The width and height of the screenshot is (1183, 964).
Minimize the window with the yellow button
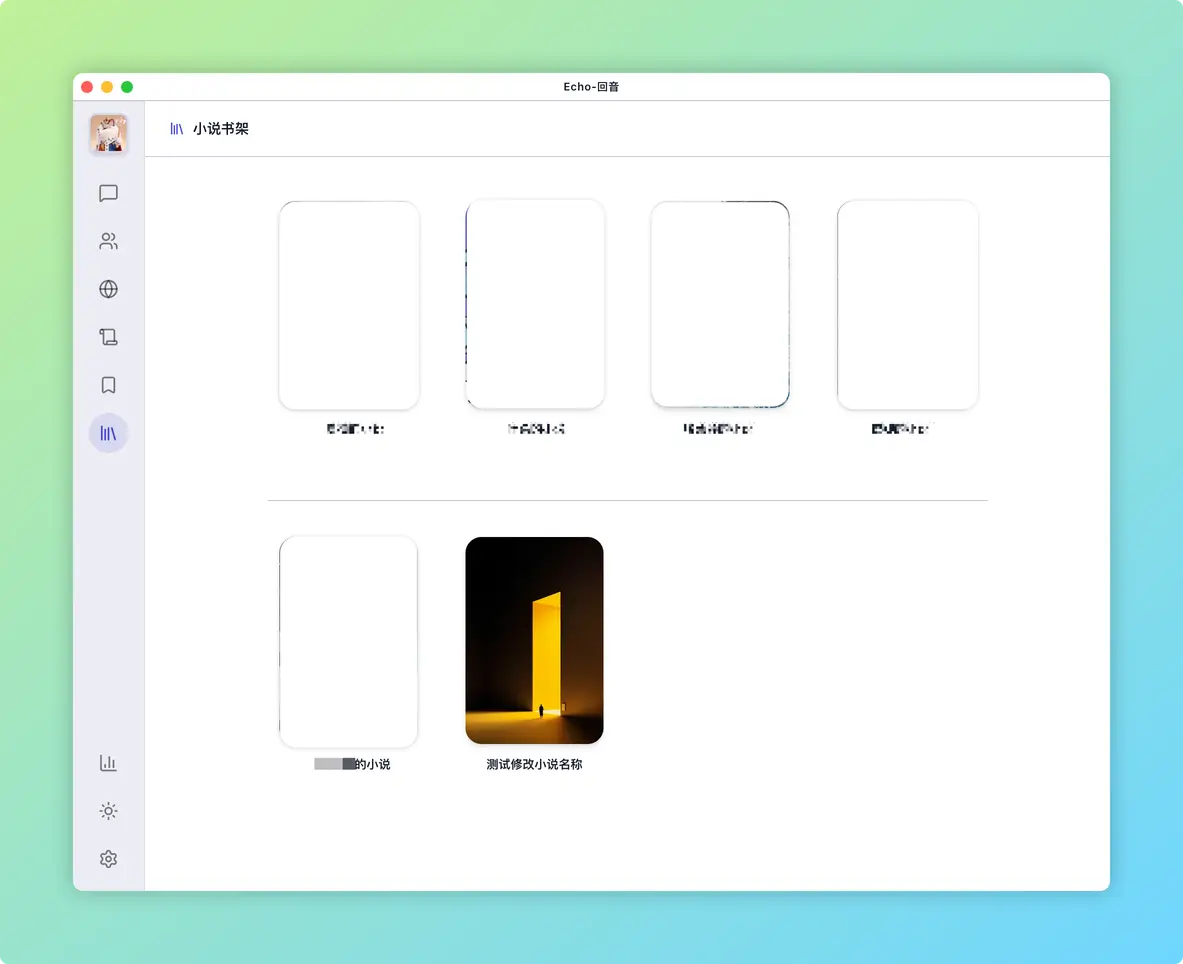coord(107,87)
